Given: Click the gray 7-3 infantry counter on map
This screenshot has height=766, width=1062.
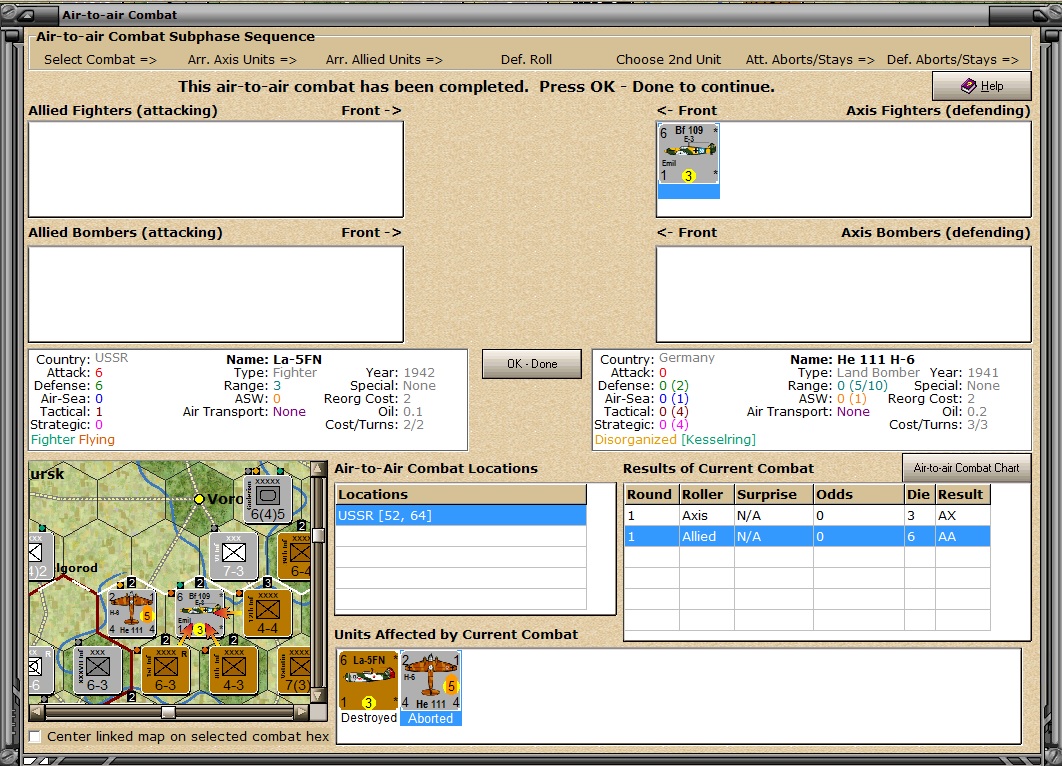Looking at the screenshot, I should 234,556.
